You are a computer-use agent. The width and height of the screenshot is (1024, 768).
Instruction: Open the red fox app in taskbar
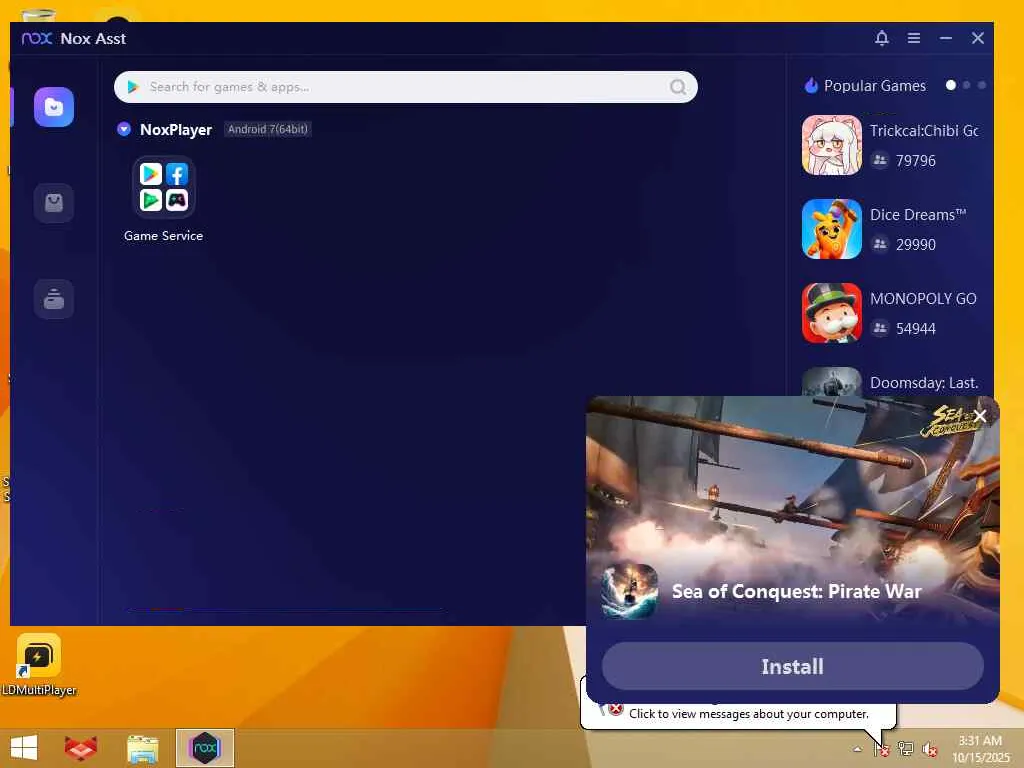81,748
